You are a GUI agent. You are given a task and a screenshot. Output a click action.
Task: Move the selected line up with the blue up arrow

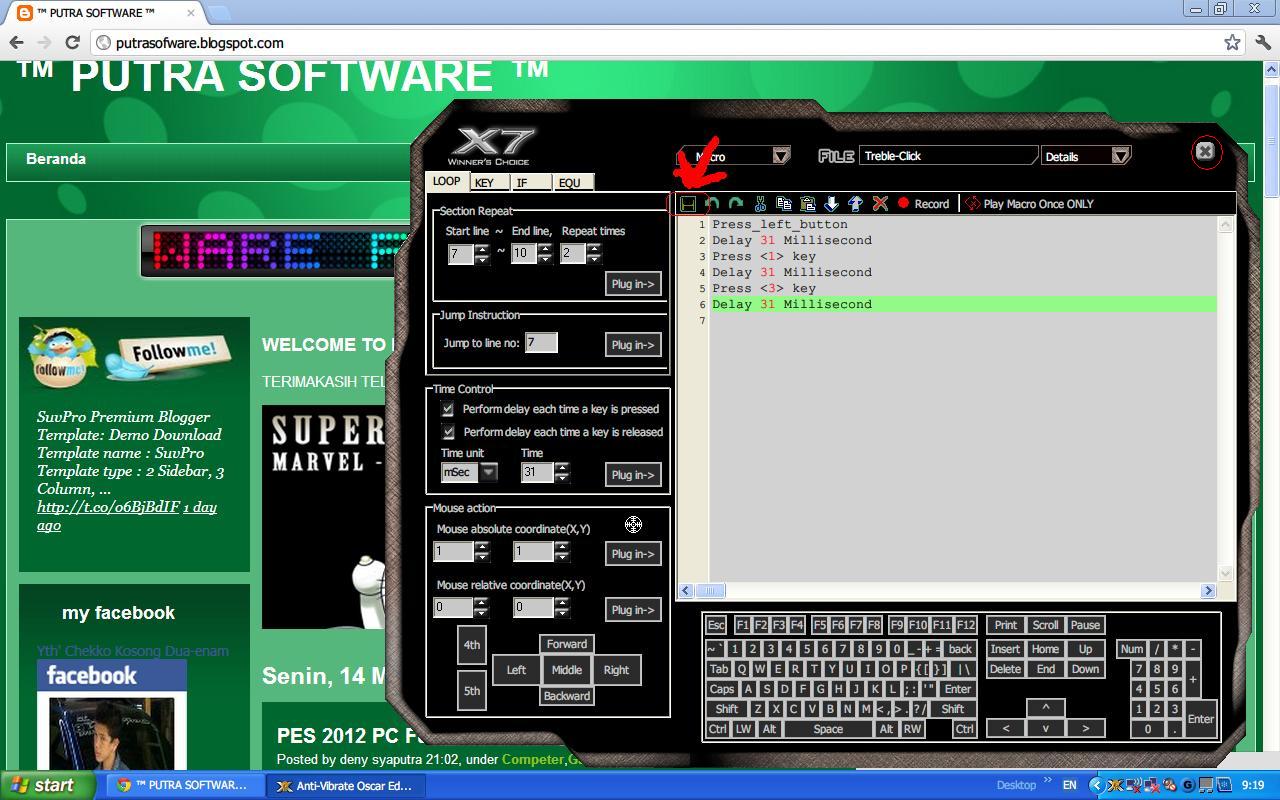[856, 204]
